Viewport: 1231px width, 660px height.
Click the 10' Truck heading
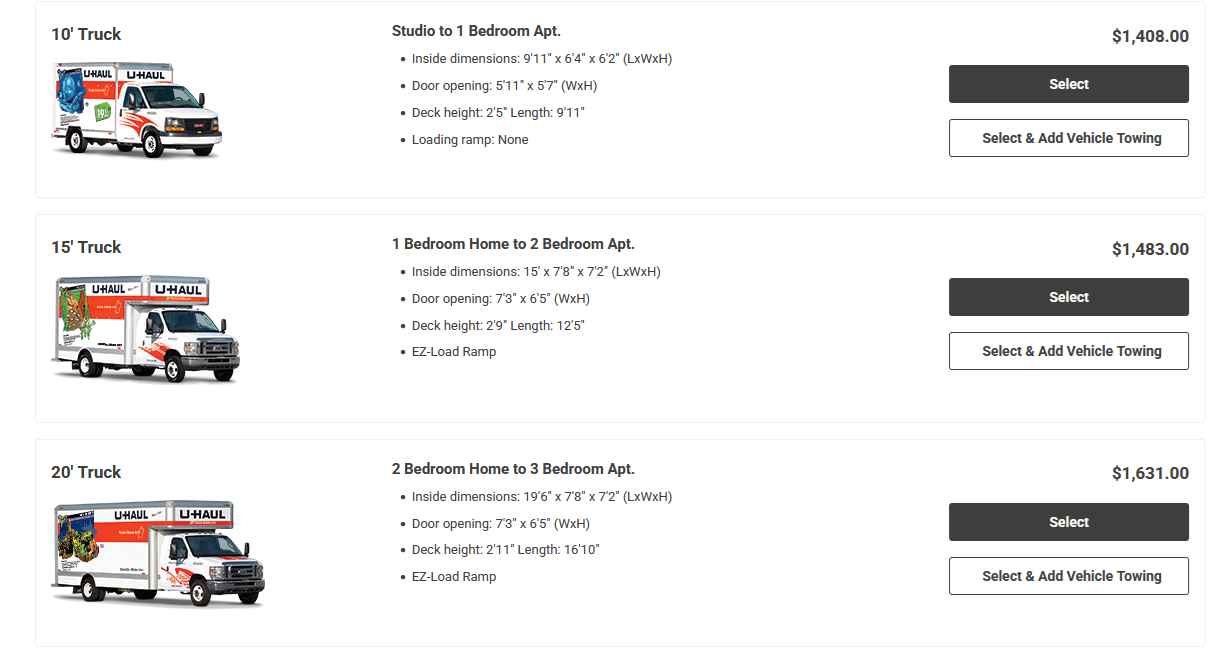pyautogui.click(x=86, y=34)
